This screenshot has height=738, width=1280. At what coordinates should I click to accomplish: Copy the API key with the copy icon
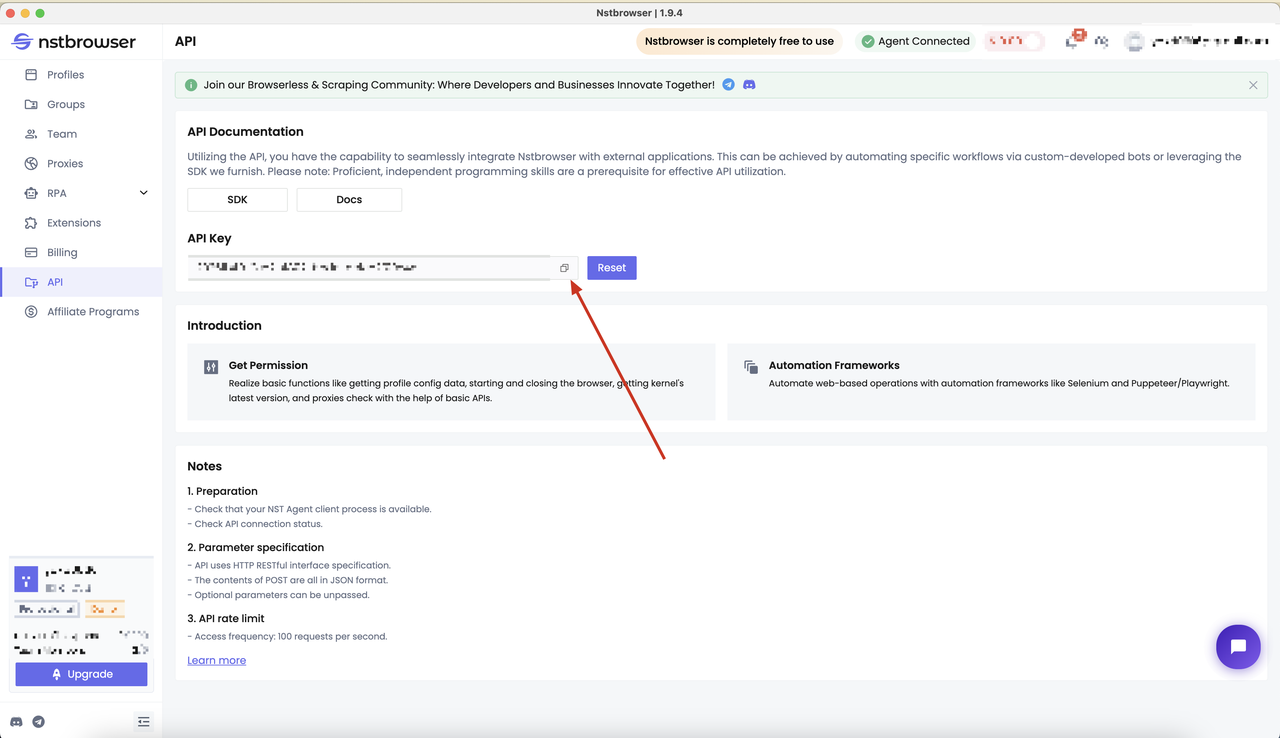click(x=564, y=268)
